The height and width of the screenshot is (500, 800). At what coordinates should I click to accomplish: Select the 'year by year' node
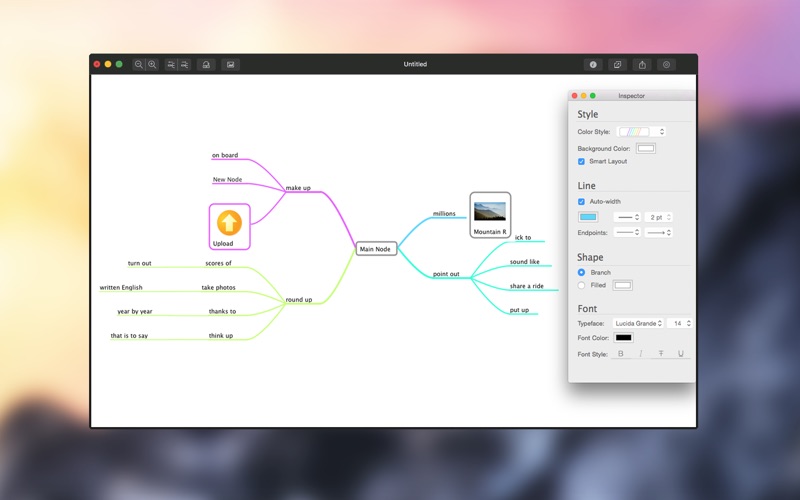[135, 311]
